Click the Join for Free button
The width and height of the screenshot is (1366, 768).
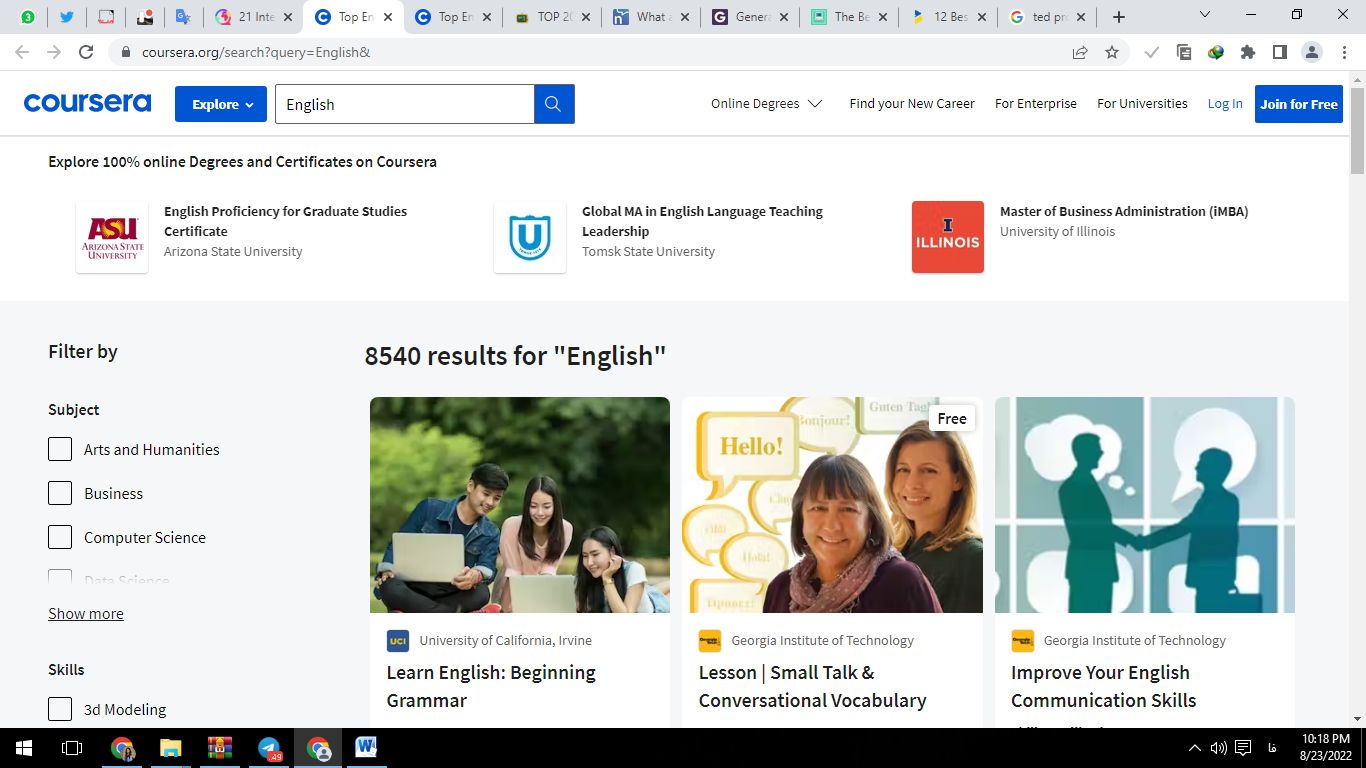point(1299,104)
